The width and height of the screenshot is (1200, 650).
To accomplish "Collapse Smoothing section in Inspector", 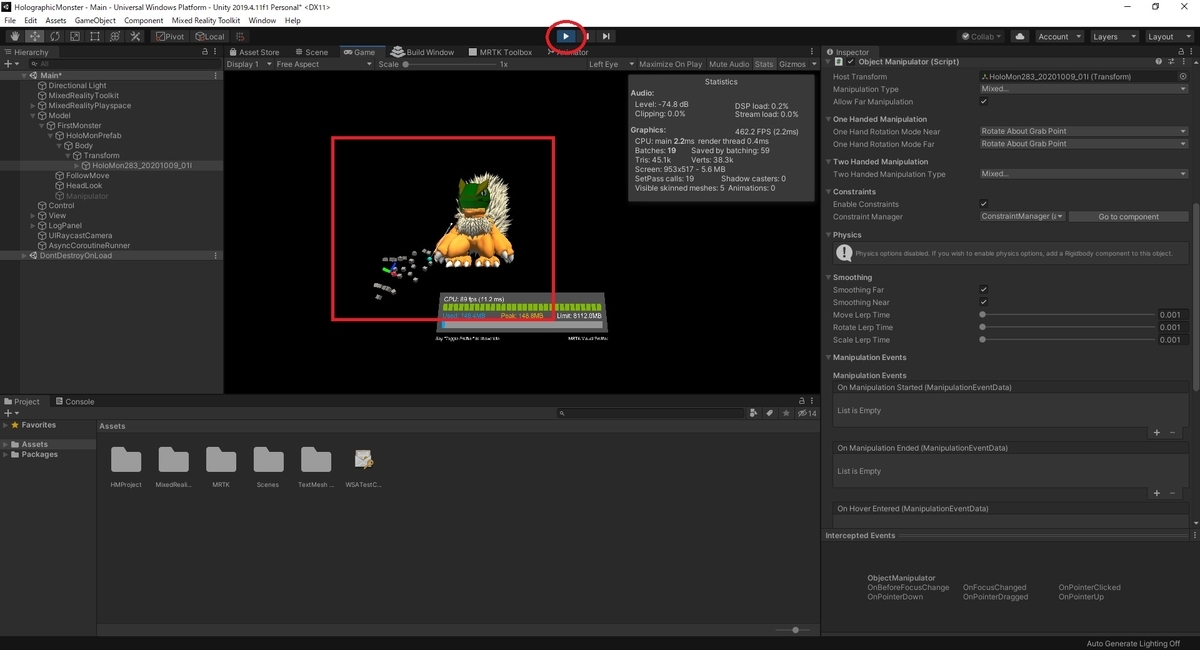I will [x=828, y=277].
